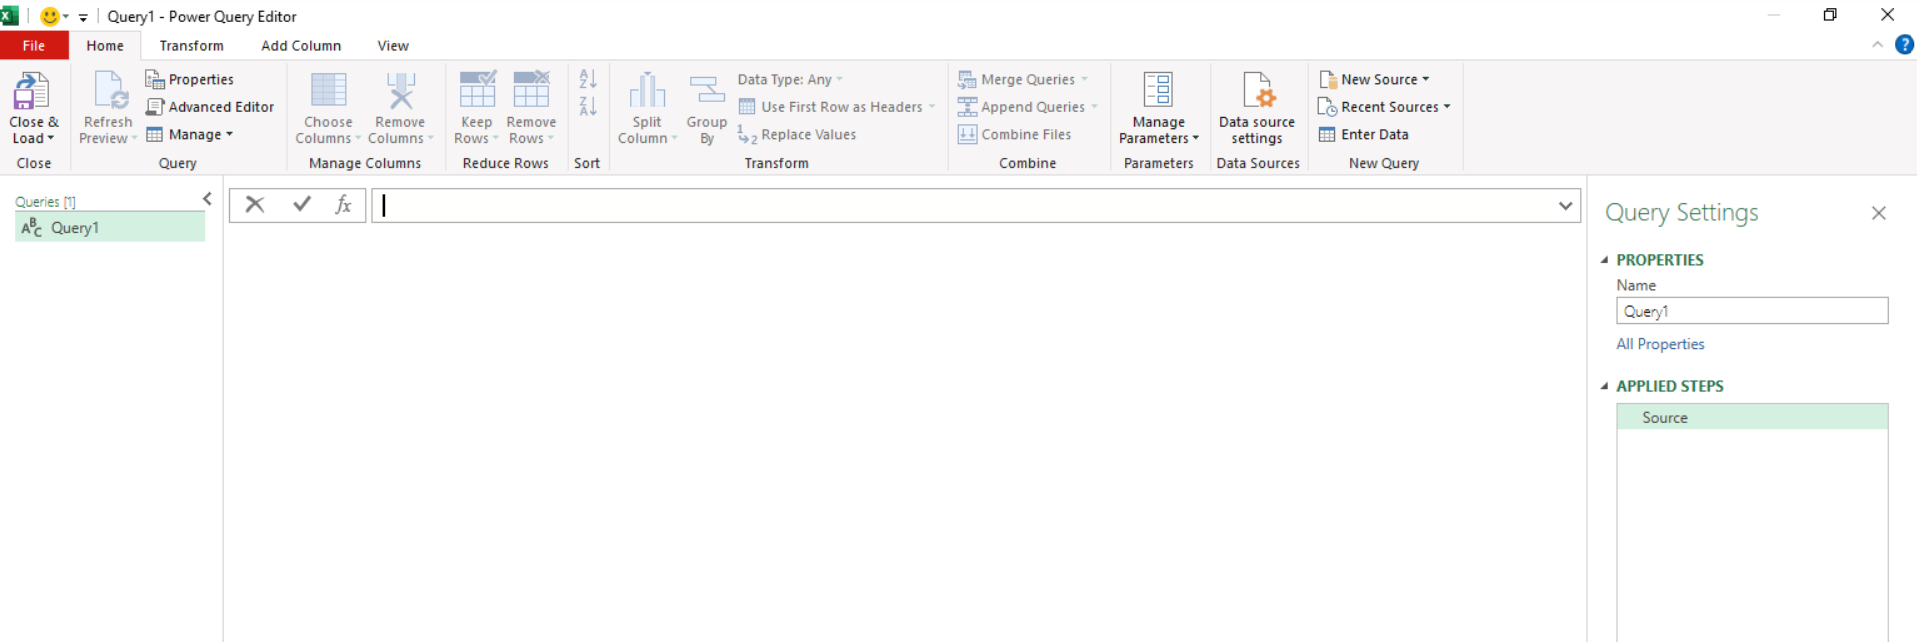
Task: Click Remove Rows icon
Action: click(531, 89)
